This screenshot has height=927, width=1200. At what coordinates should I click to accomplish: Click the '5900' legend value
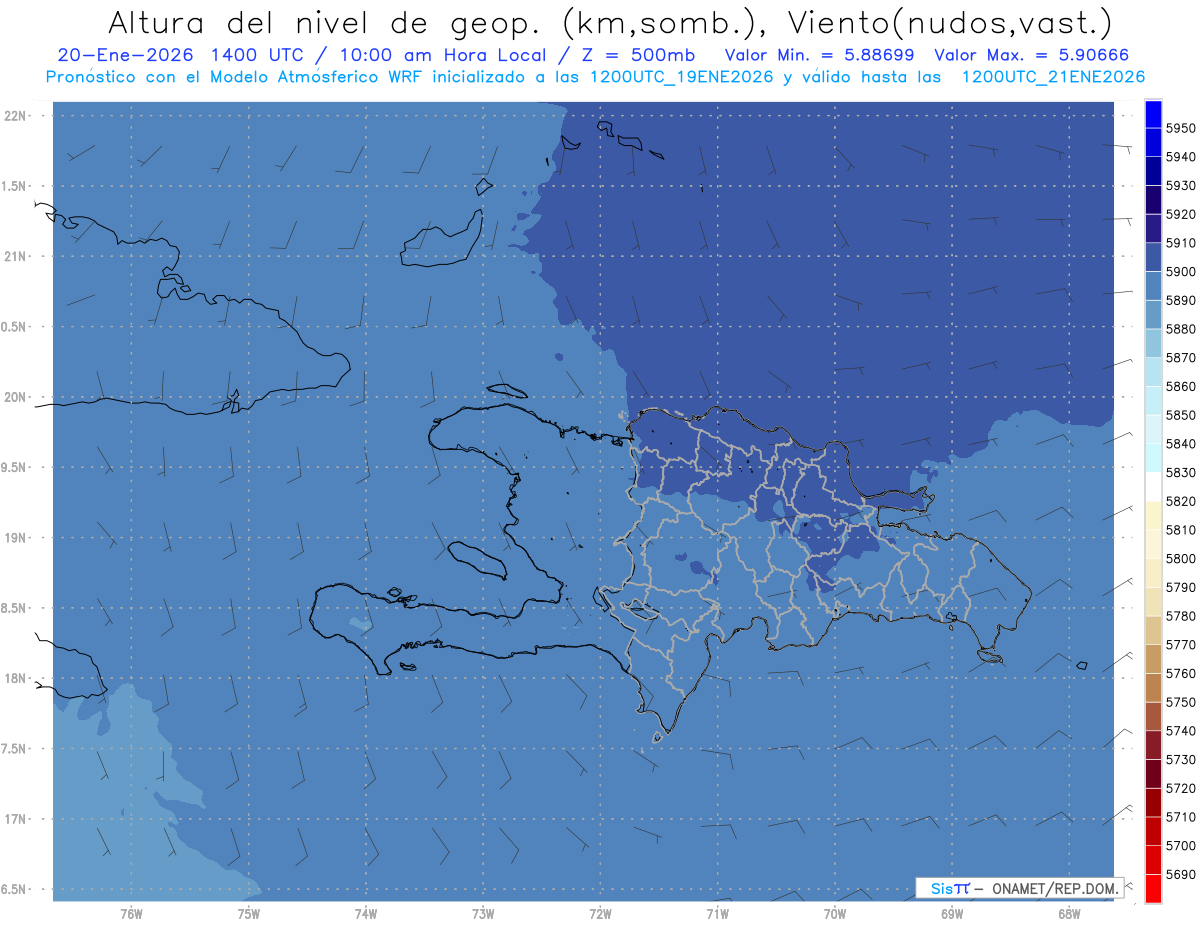1180,271
